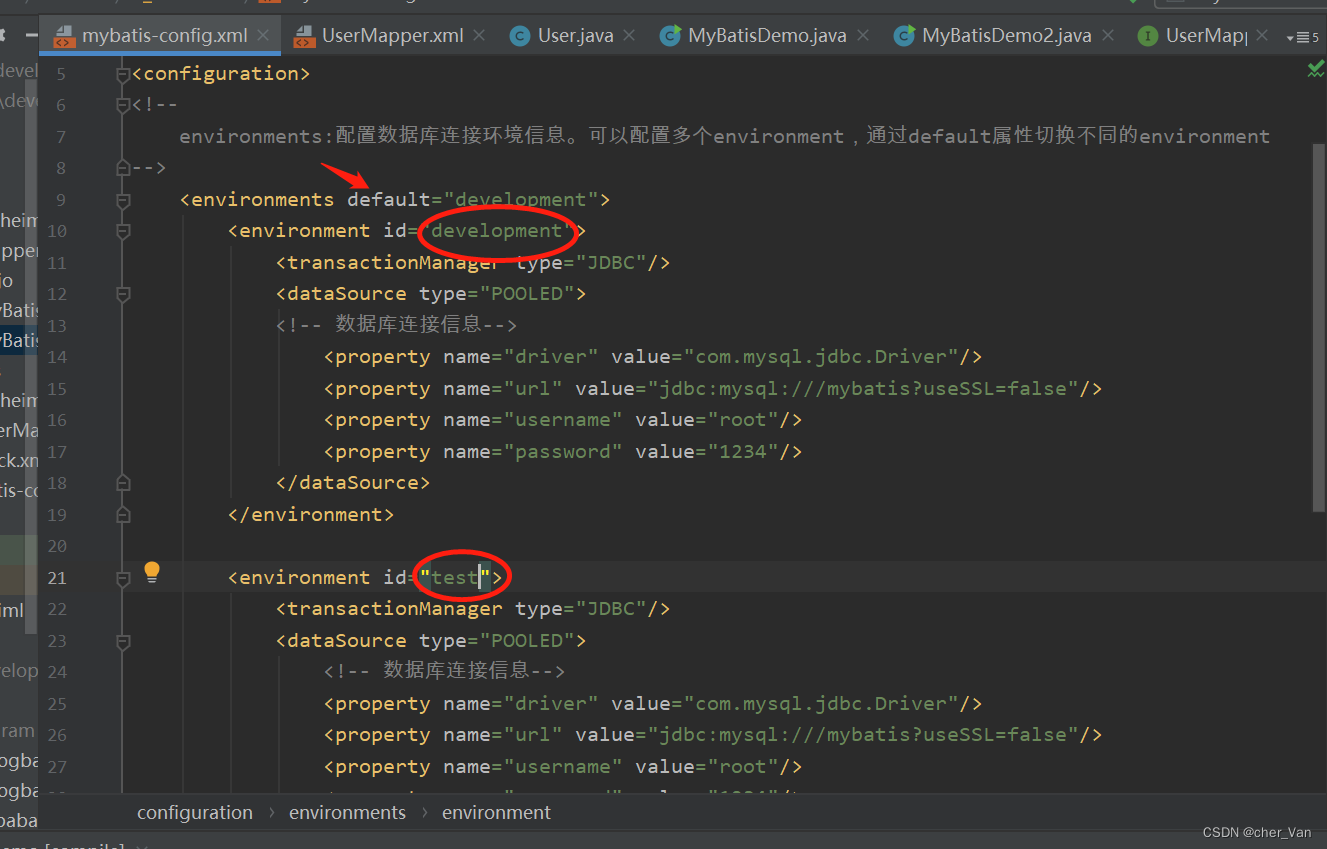The width and height of the screenshot is (1327, 849).
Task: Click the closing </dataSource> tag on line 18
Action: point(353,483)
